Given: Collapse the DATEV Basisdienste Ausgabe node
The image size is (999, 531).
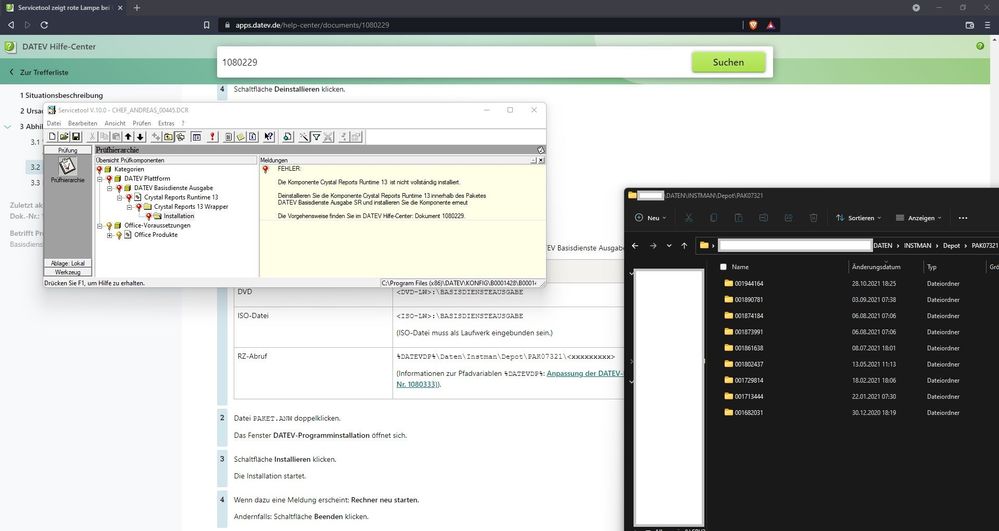Looking at the screenshot, I should click(x=110, y=189).
